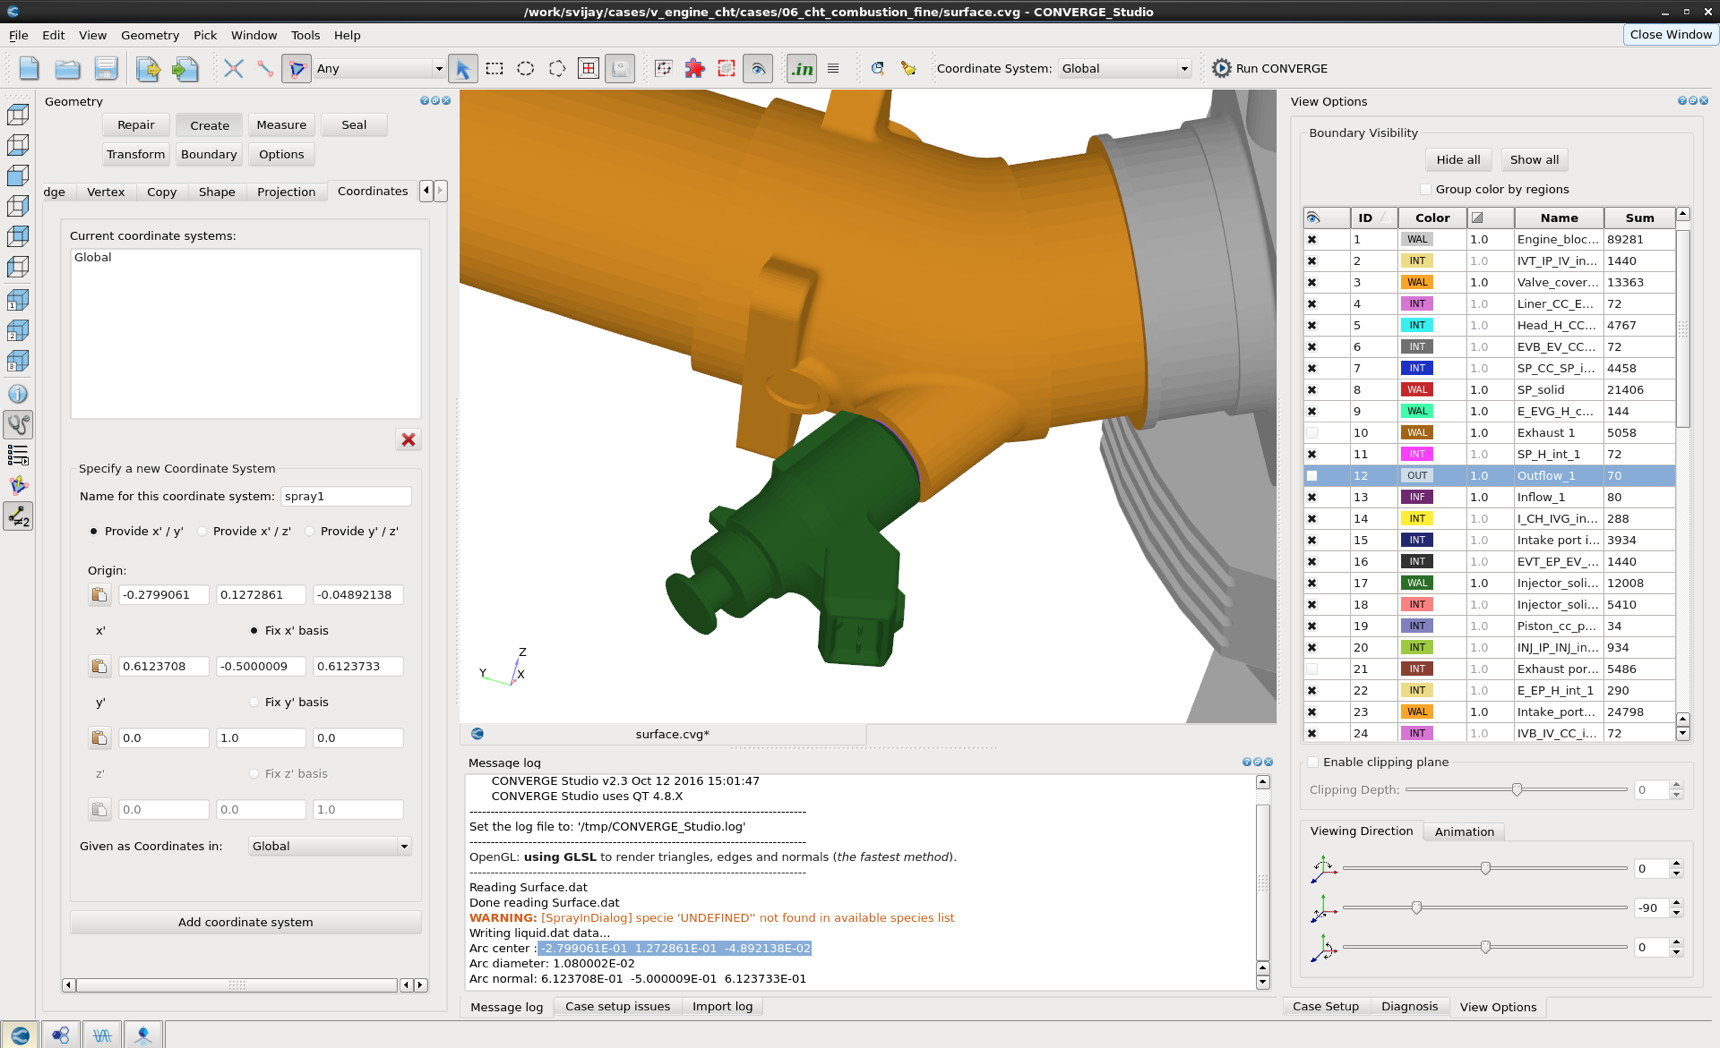Click the Run CONVERGE button
The height and width of the screenshot is (1048, 1720).
[1269, 68]
